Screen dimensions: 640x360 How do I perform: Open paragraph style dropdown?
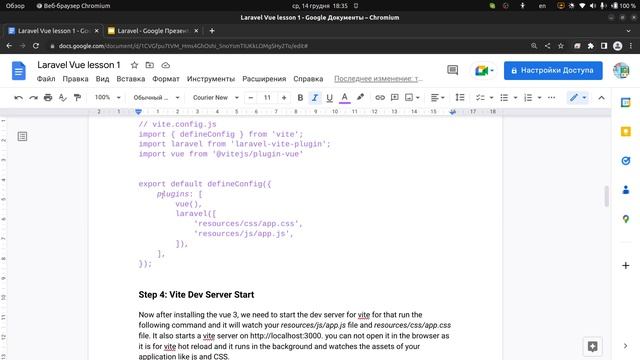pos(156,98)
